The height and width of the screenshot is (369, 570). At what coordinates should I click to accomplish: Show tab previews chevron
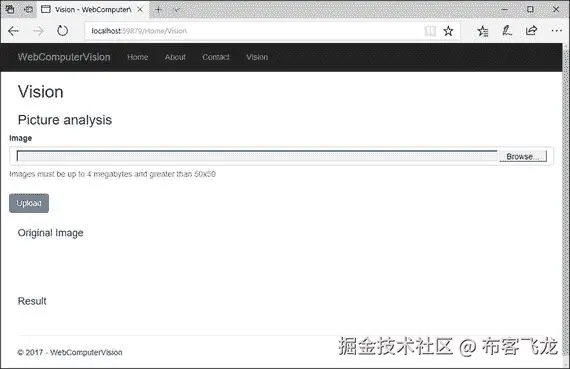(177, 10)
